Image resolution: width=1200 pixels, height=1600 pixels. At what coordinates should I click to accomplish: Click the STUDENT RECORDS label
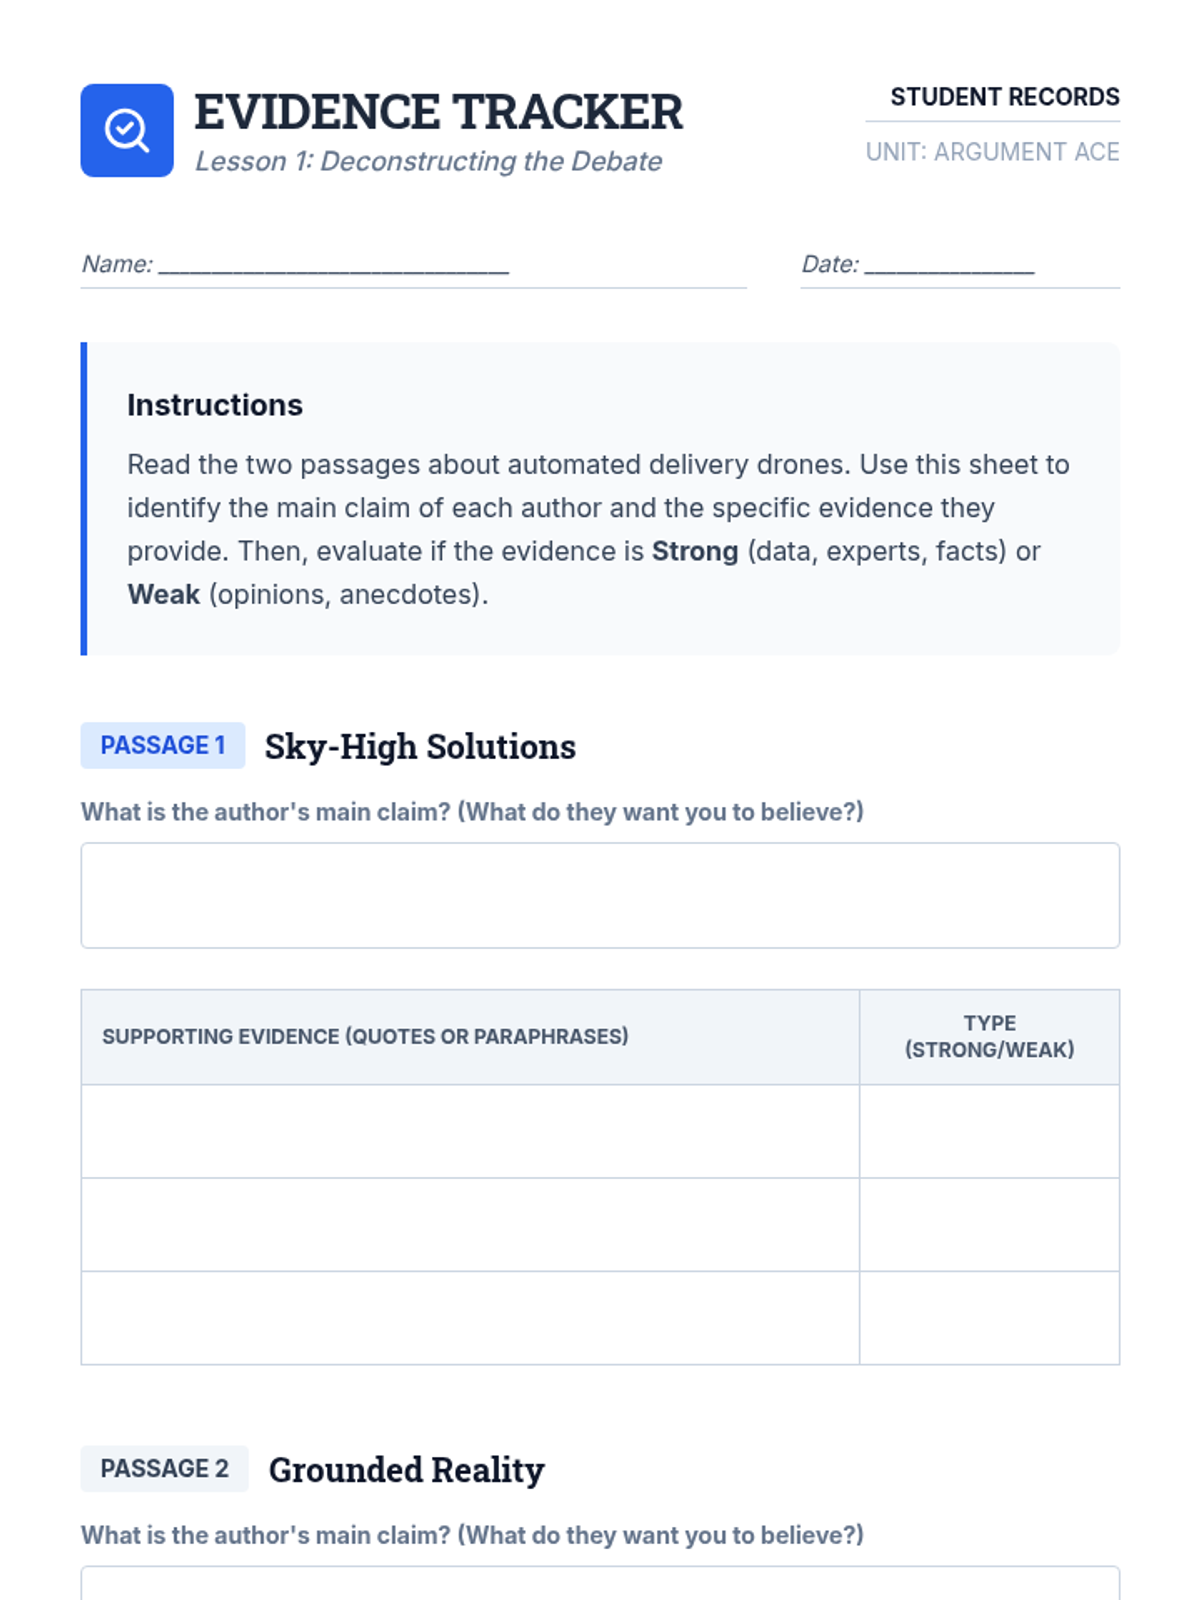[x=1004, y=97]
